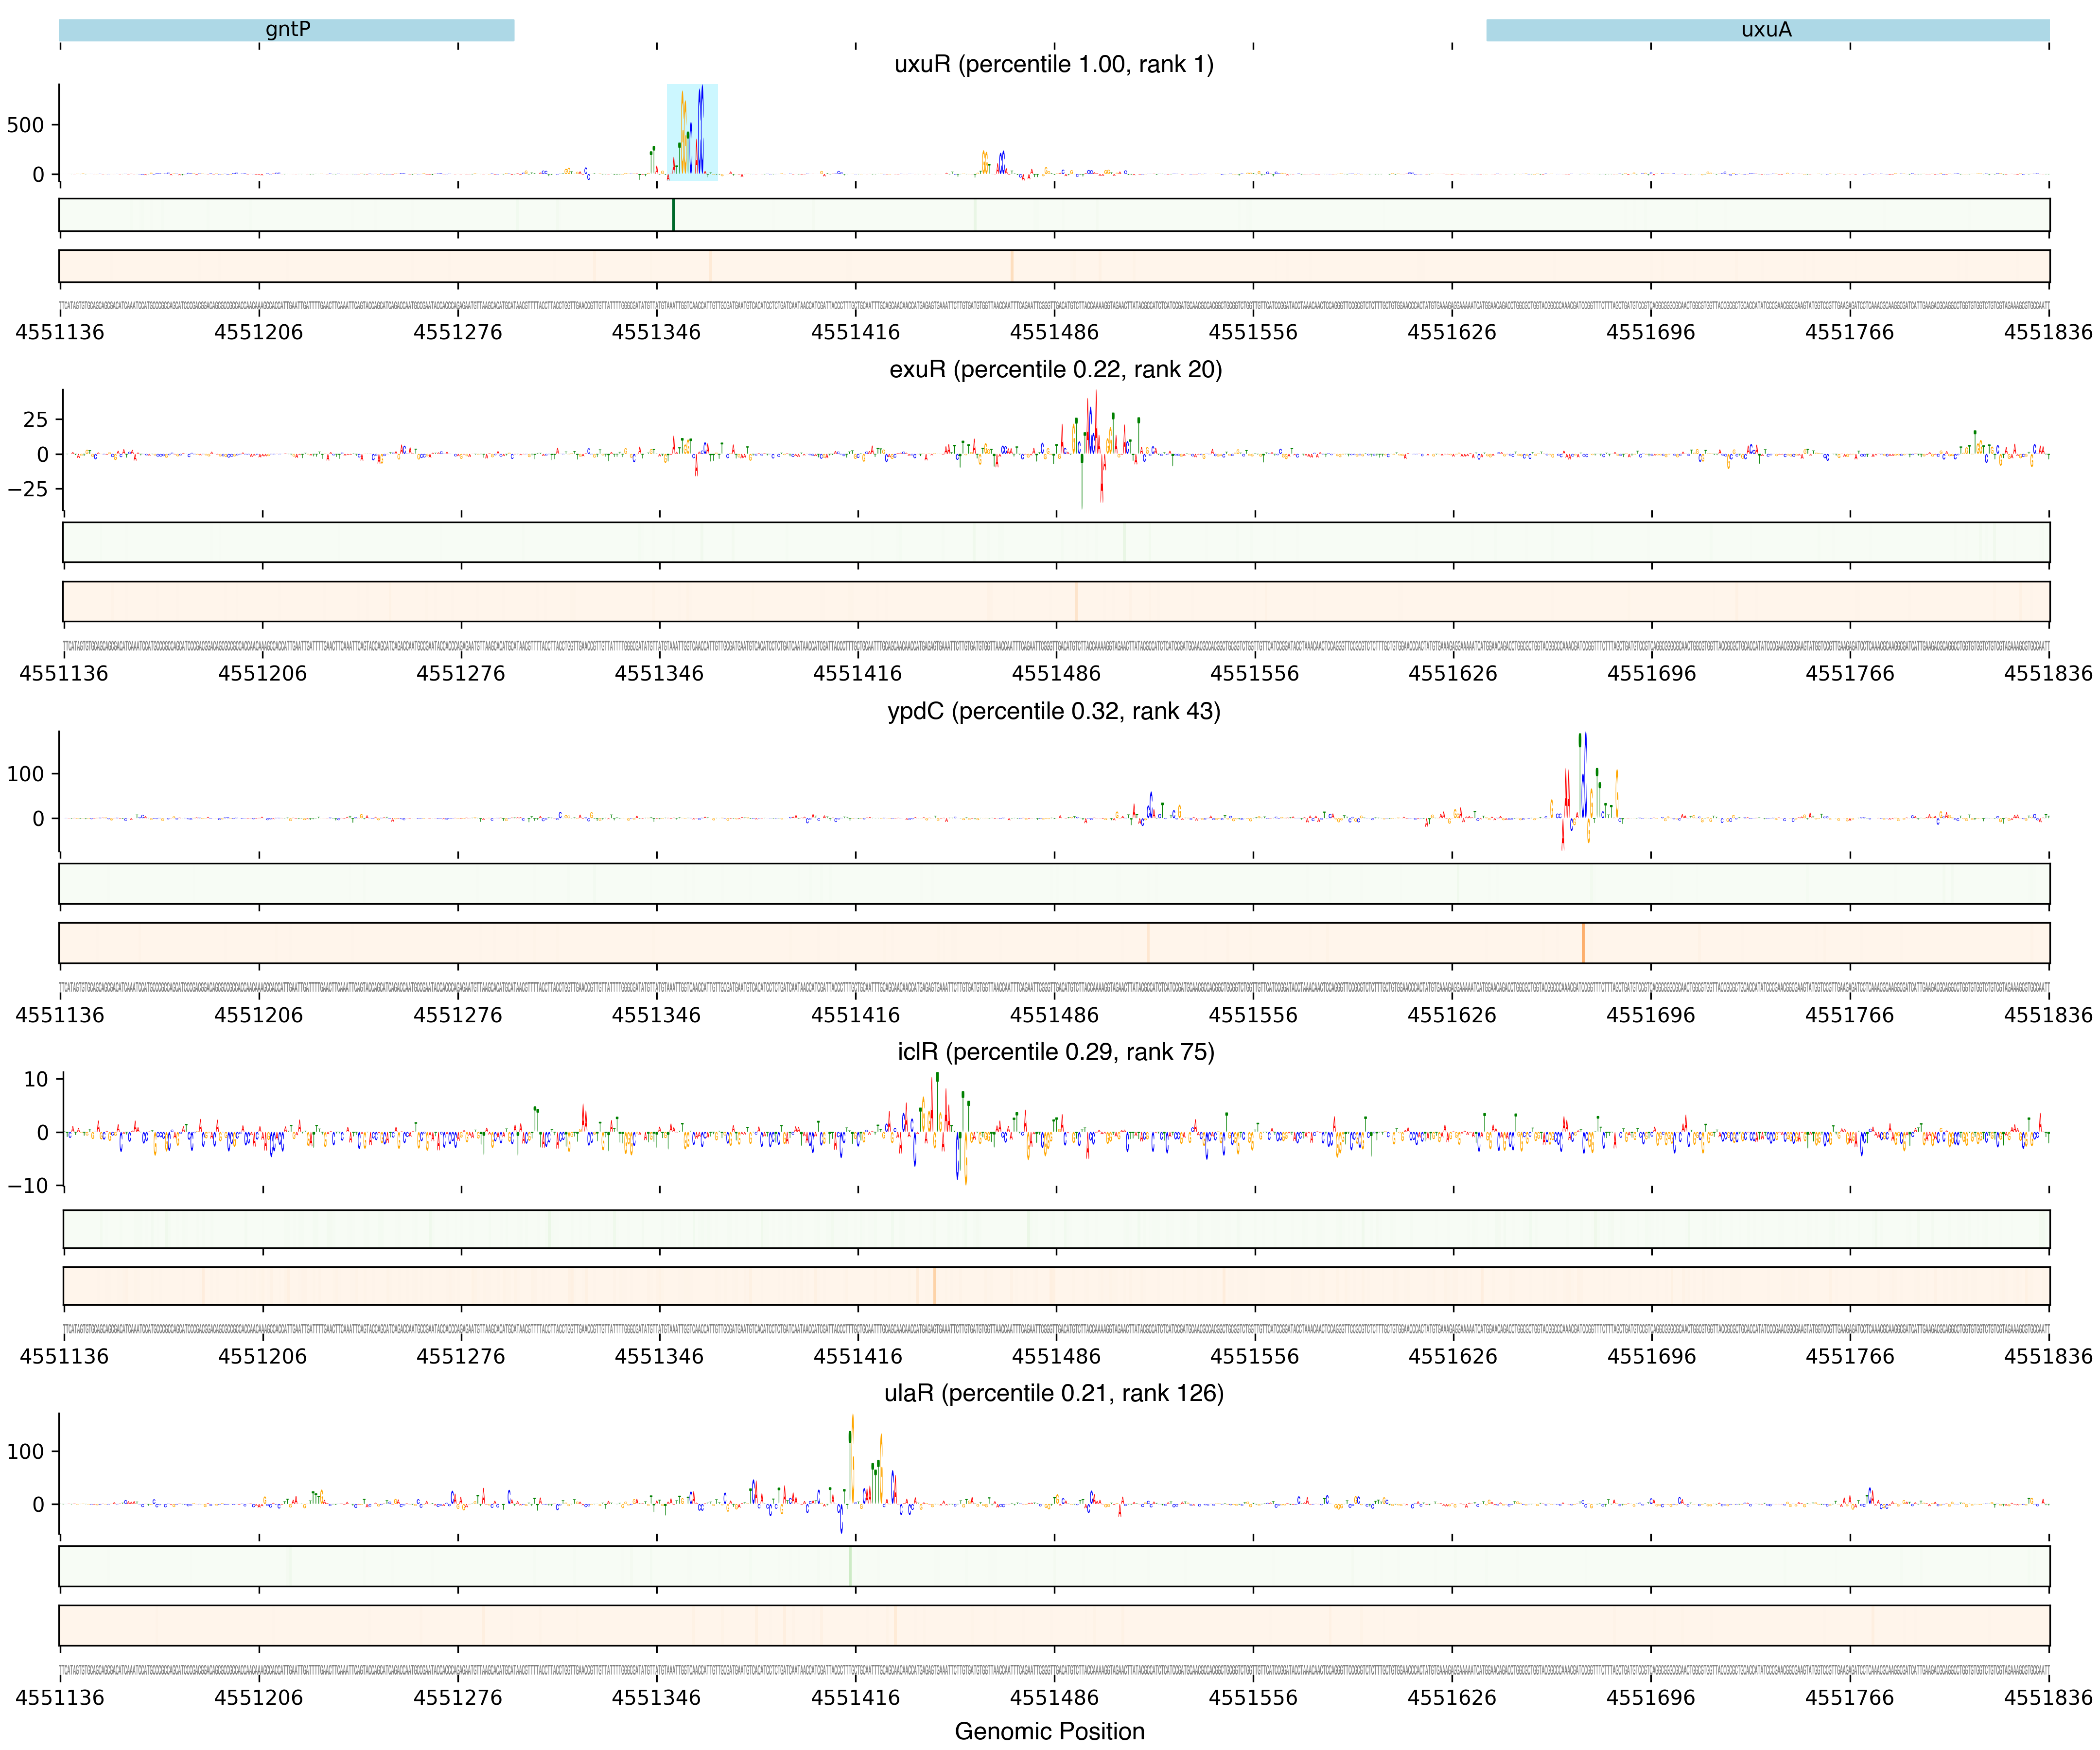Click the 'Genomic Position' axis label
The height and width of the screenshot is (1750, 2100).
click(x=1050, y=1731)
